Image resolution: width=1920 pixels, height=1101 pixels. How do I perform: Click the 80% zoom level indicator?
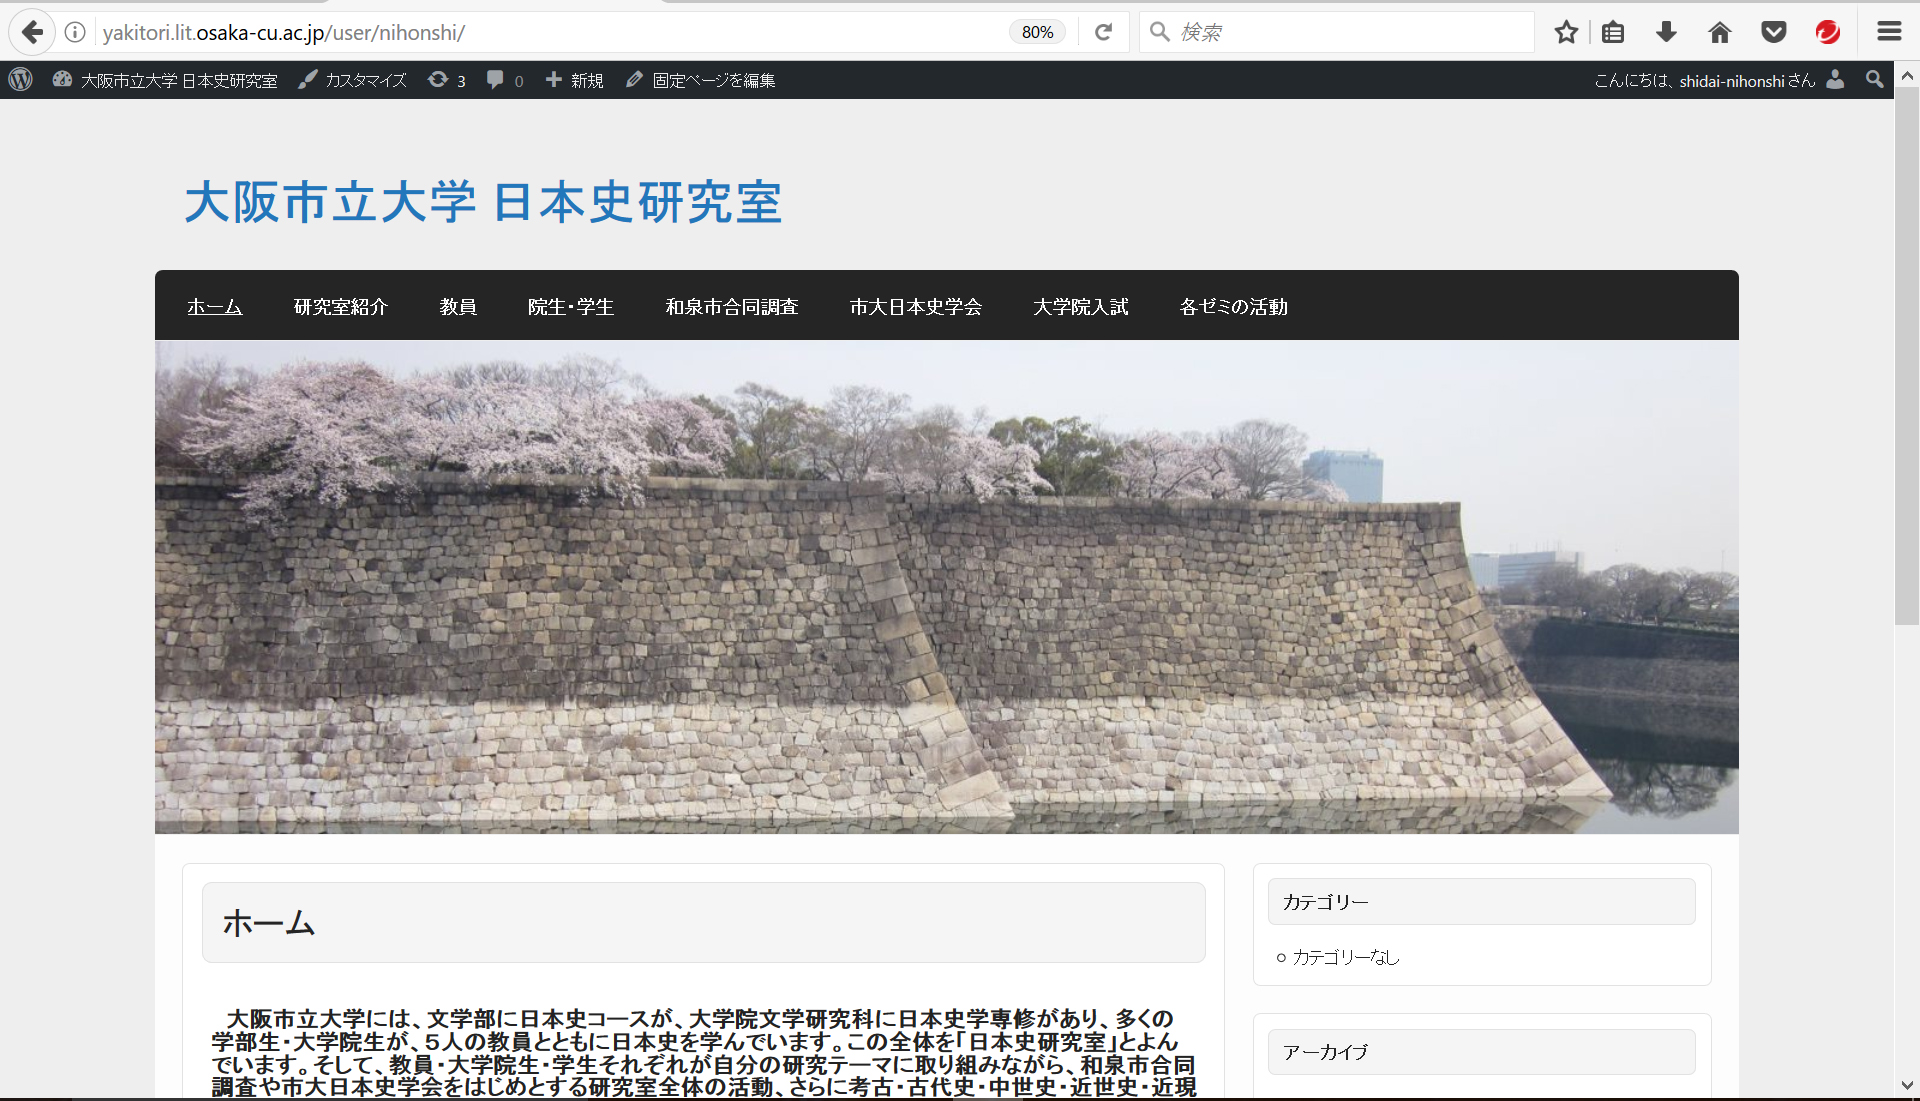(x=1037, y=32)
